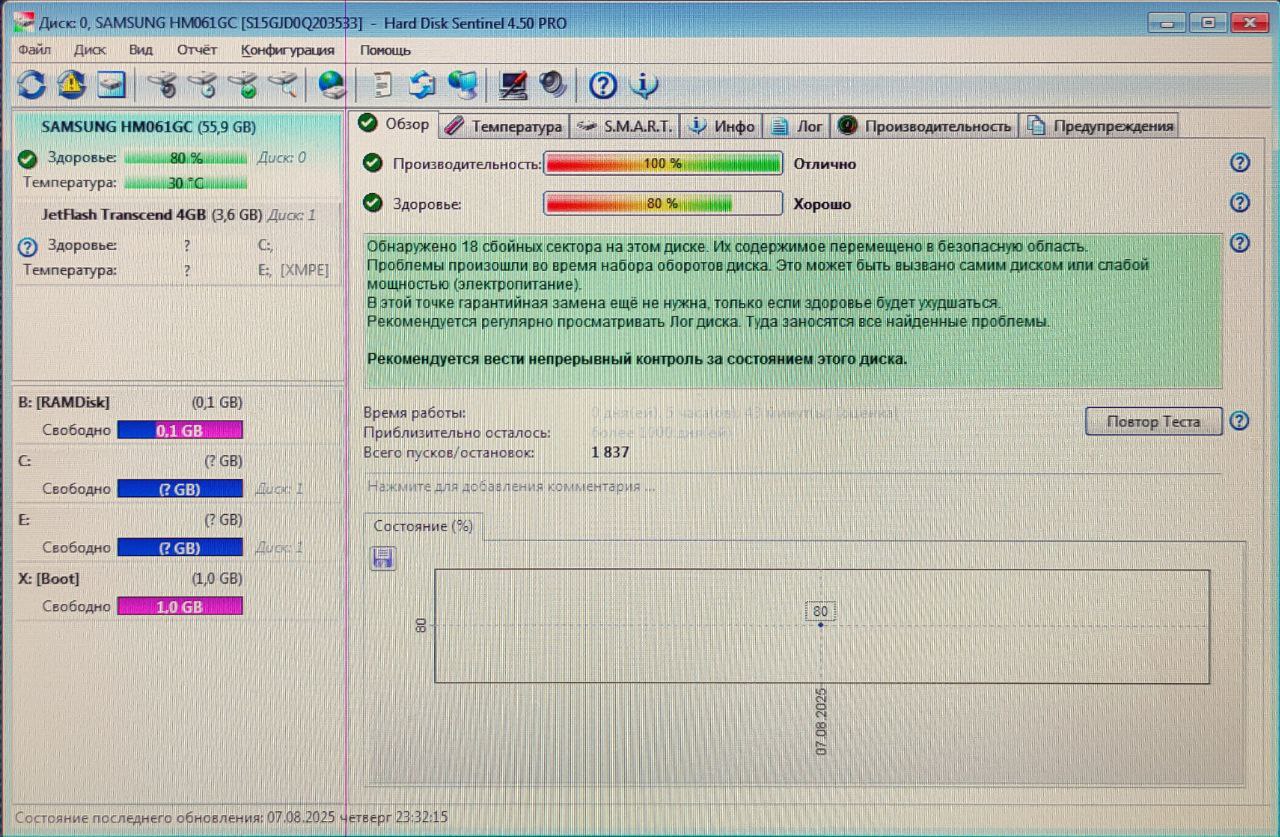Open the disk information window toolbar icon

[111, 85]
